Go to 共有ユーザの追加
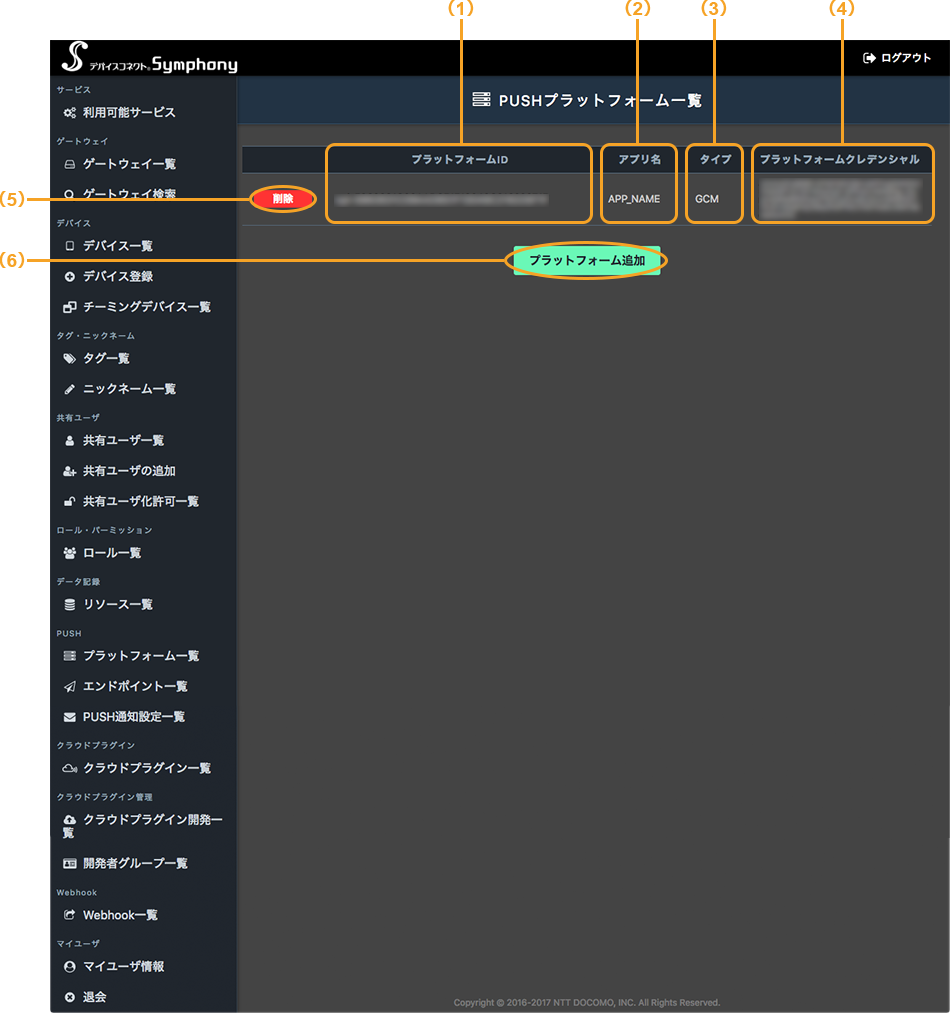The height and width of the screenshot is (1013, 950). click(129, 471)
